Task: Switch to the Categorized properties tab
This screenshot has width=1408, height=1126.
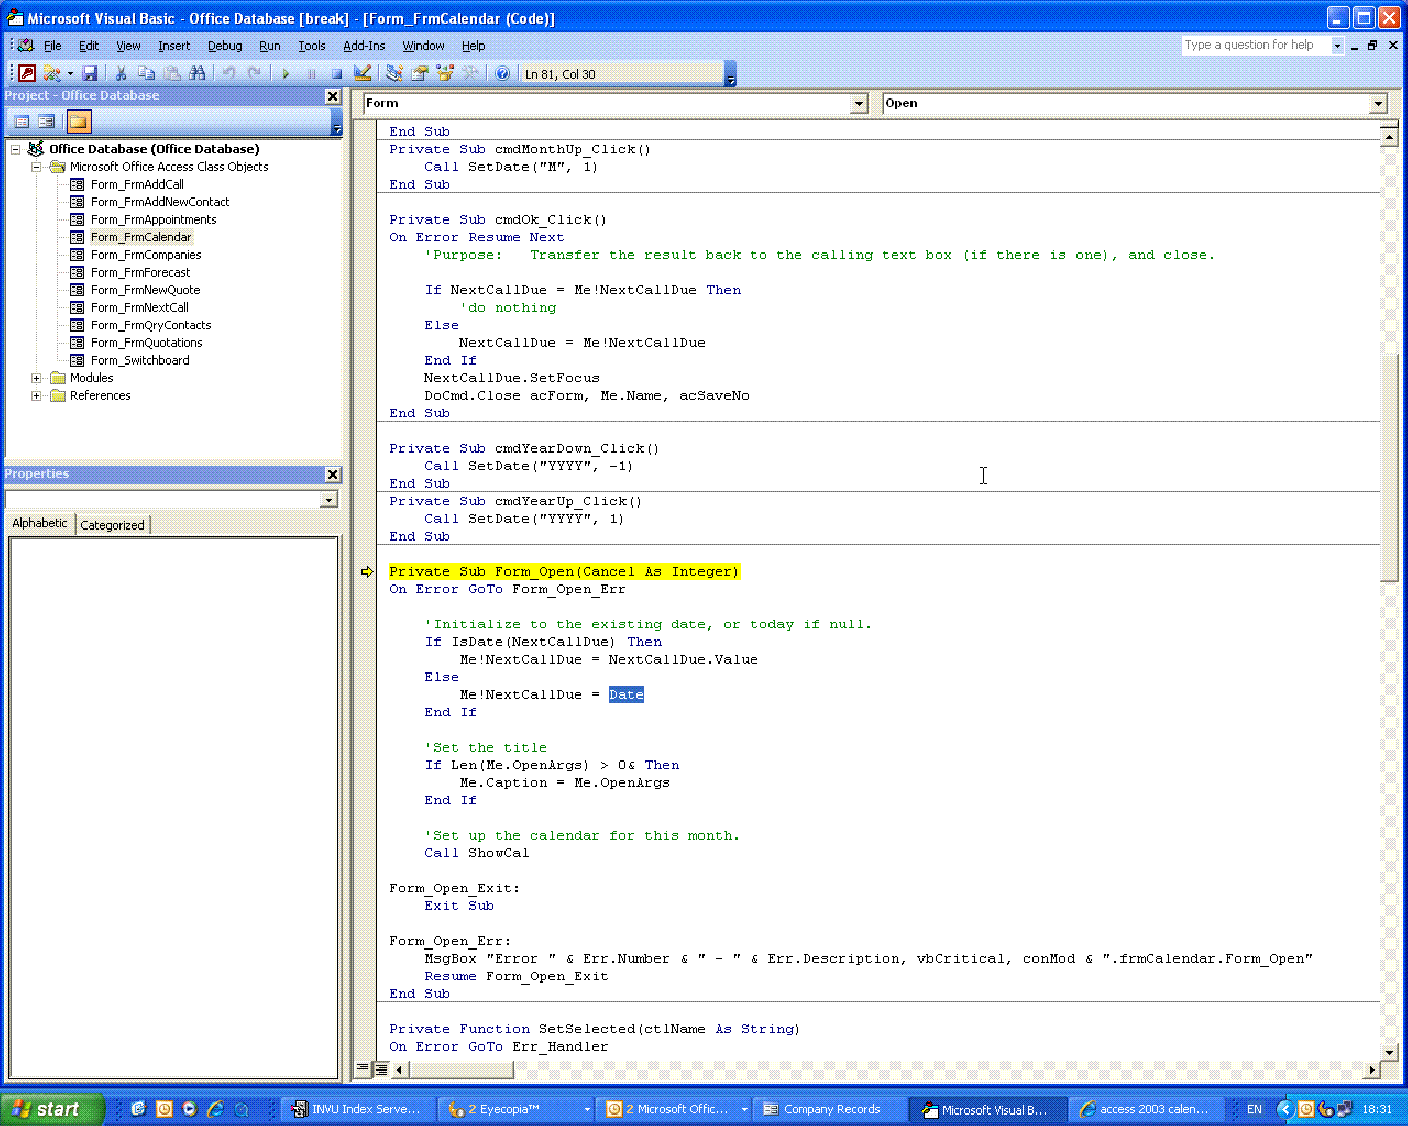Action: (112, 525)
